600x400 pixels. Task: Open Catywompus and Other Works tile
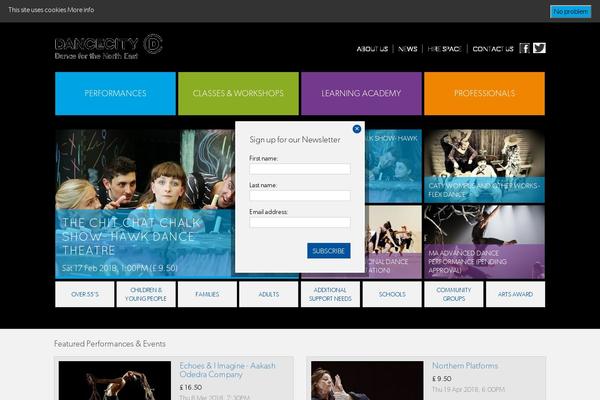tap(484, 166)
